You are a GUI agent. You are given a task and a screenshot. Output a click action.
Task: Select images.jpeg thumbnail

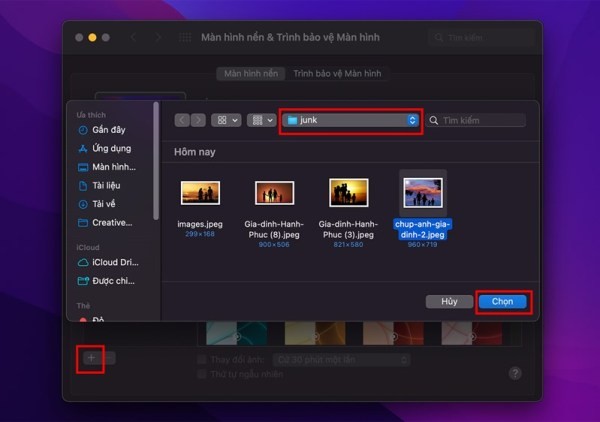pos(200,193)
